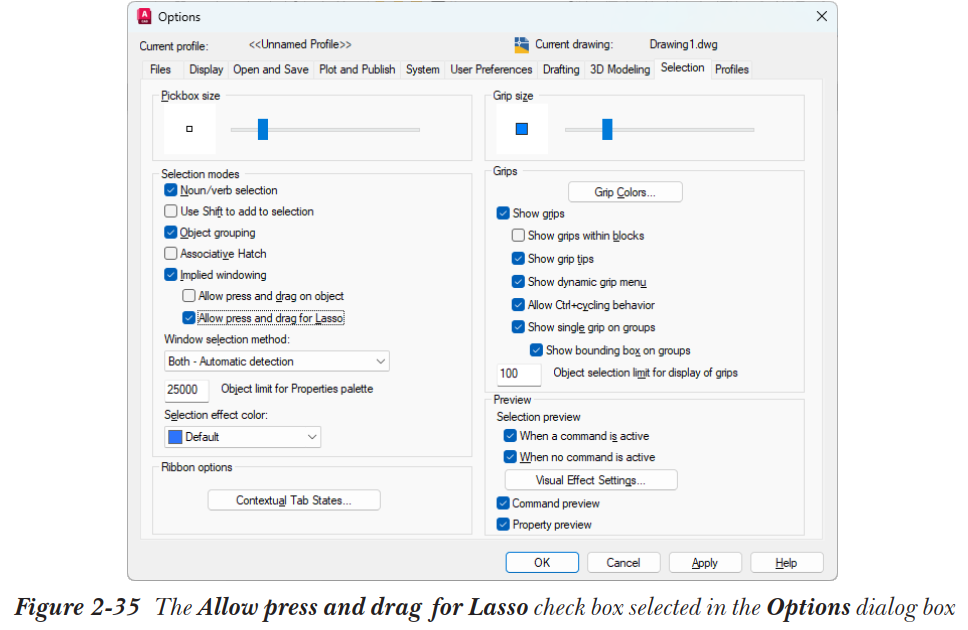The image size is (968, 630).
Task: Enable Allow press and drag on object
Action: [189, 296]
